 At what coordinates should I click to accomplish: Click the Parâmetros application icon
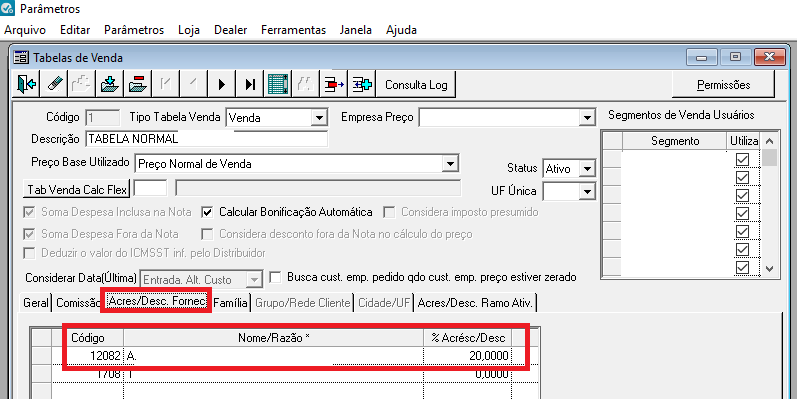(8, 9)
